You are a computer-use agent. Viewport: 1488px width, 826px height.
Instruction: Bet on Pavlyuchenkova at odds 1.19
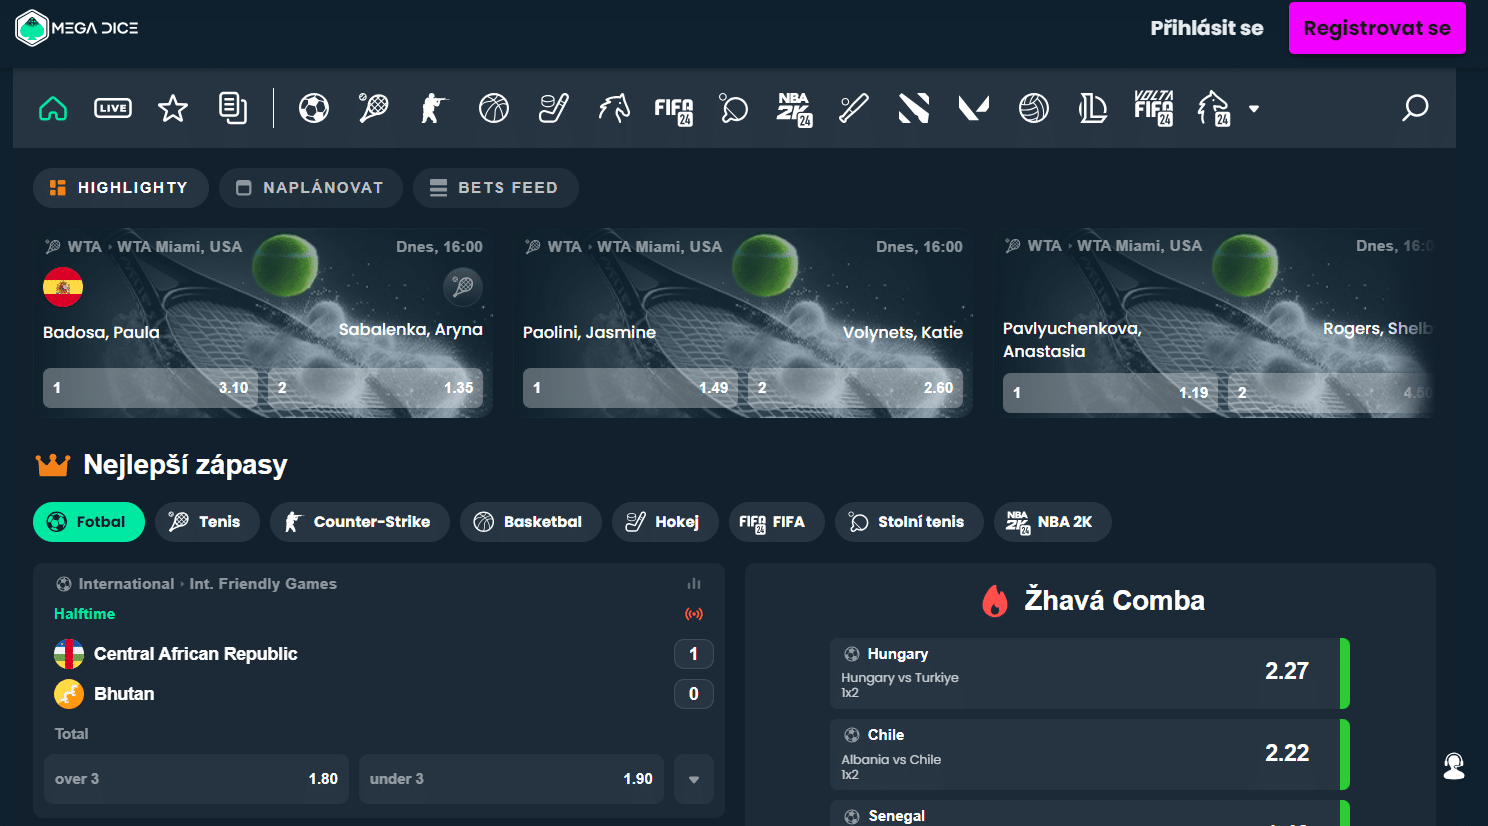pos(1110,393)
